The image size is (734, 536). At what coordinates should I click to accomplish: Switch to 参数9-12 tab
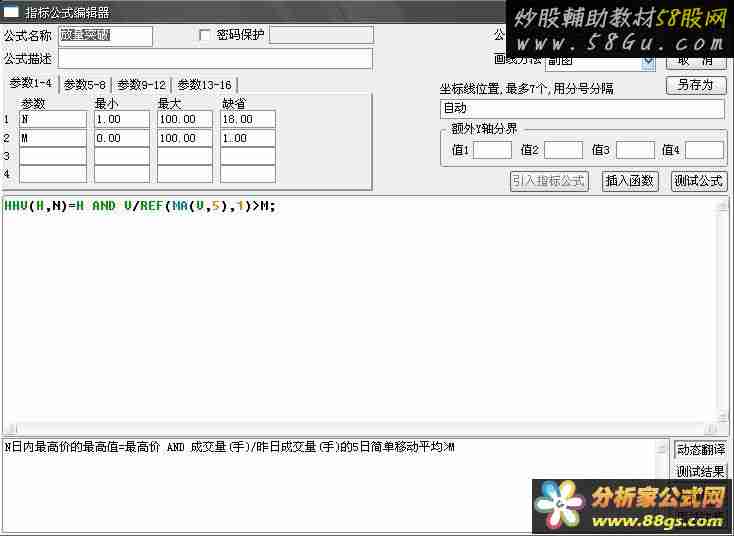coord(141,85)
